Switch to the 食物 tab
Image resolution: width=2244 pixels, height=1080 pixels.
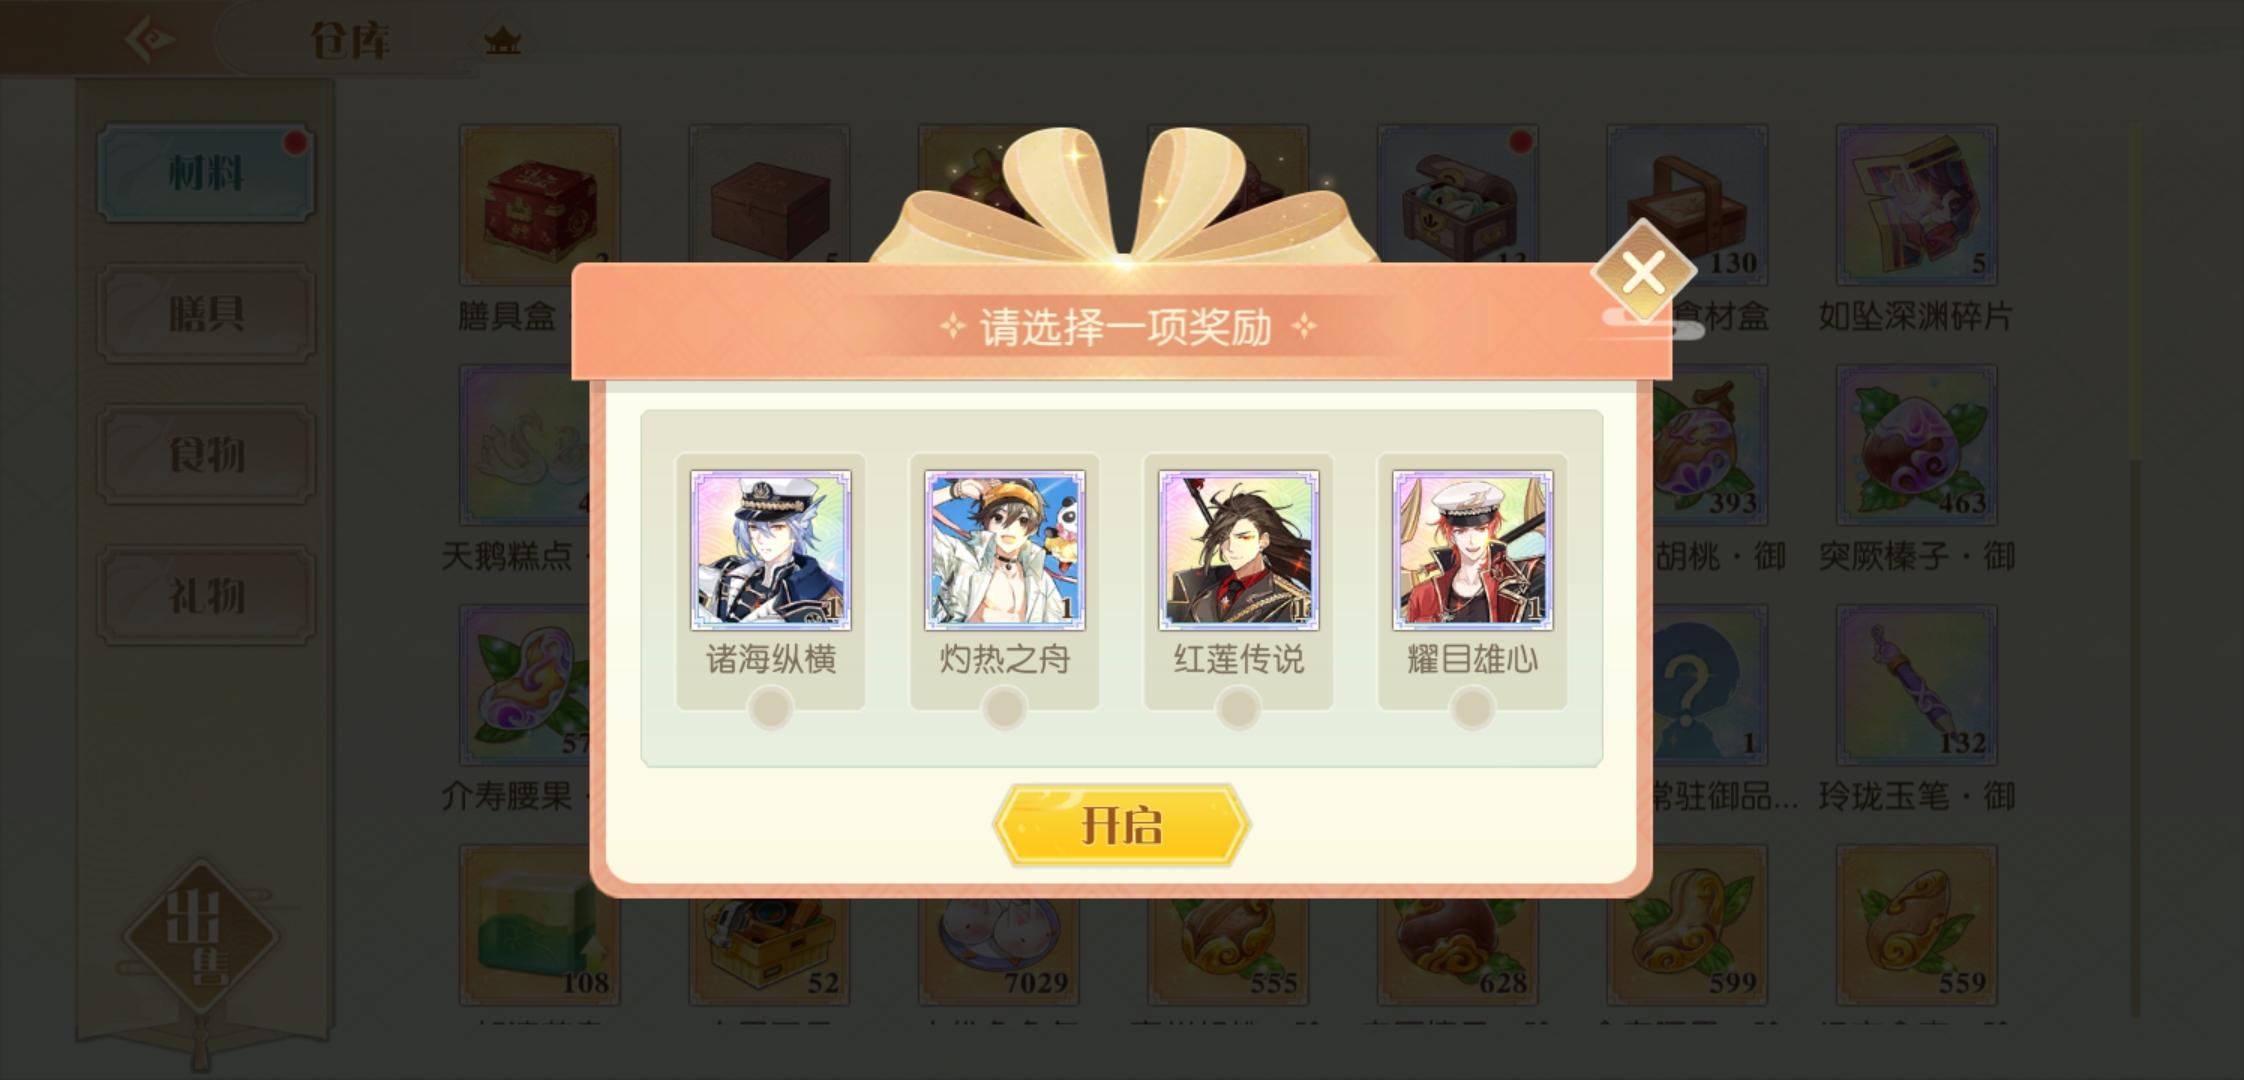click(206, 455)
